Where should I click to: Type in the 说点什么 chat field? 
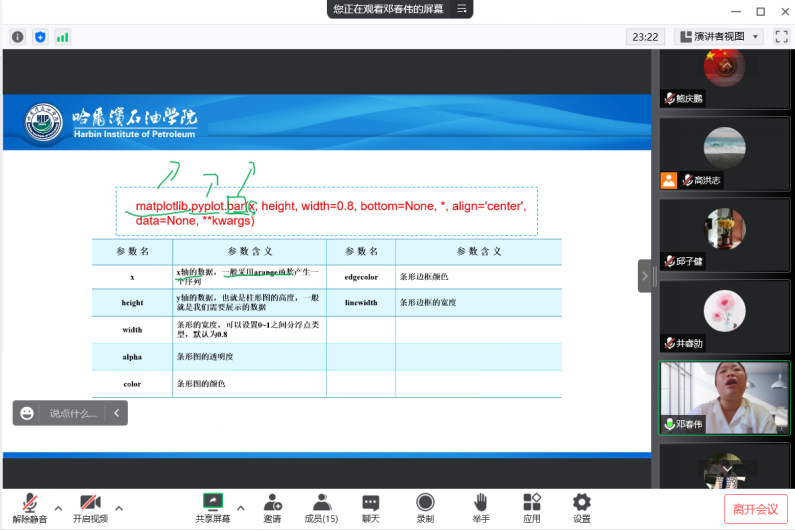(73, 413)
